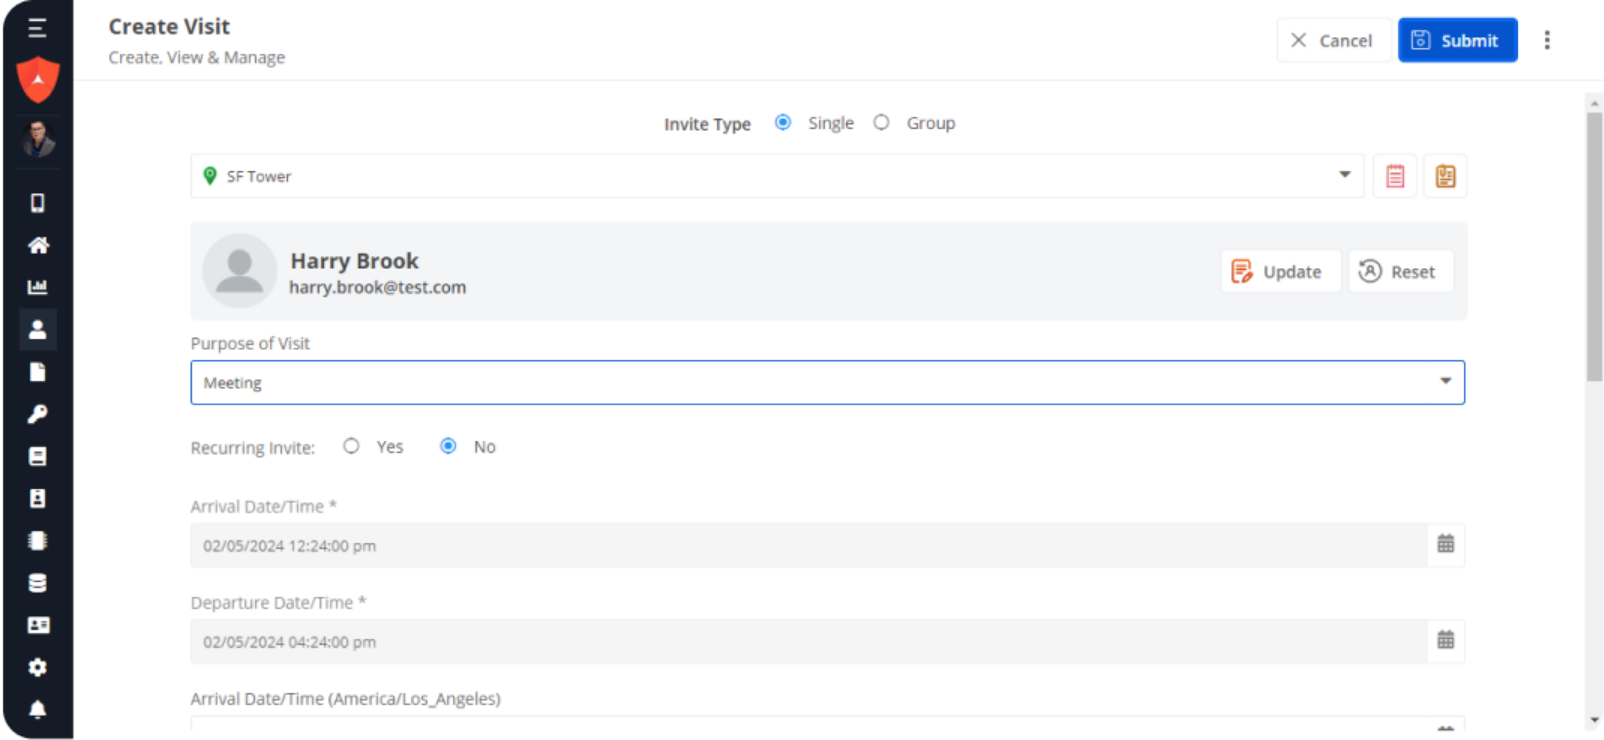Open the key icon in sidebar
Viewport: 1604px width, 740px height.
click(38, 414)
